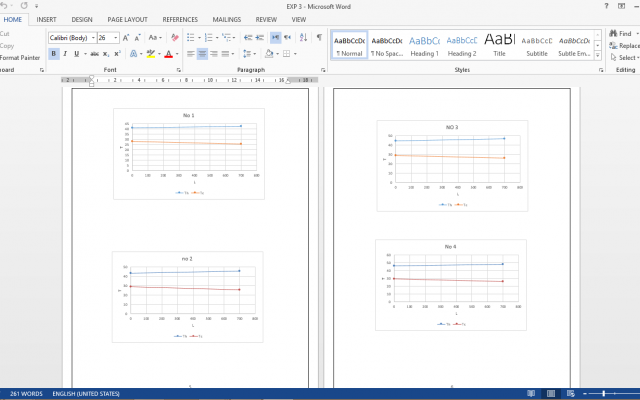Viewport: 640px width, 400px height.
Task: Open Highlight Color dropdown arrow
Action: [x=159, y=54]
